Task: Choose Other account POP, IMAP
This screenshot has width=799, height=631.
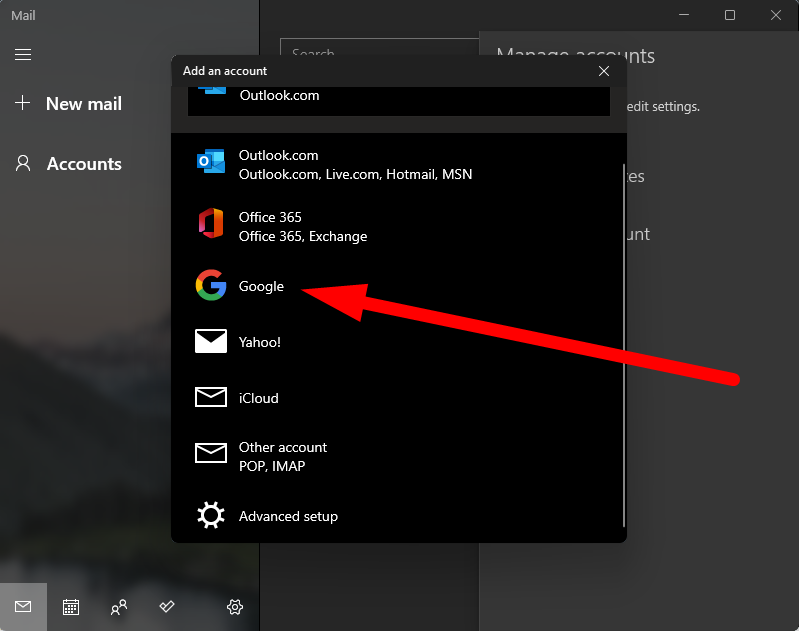Action: point(397,456)
